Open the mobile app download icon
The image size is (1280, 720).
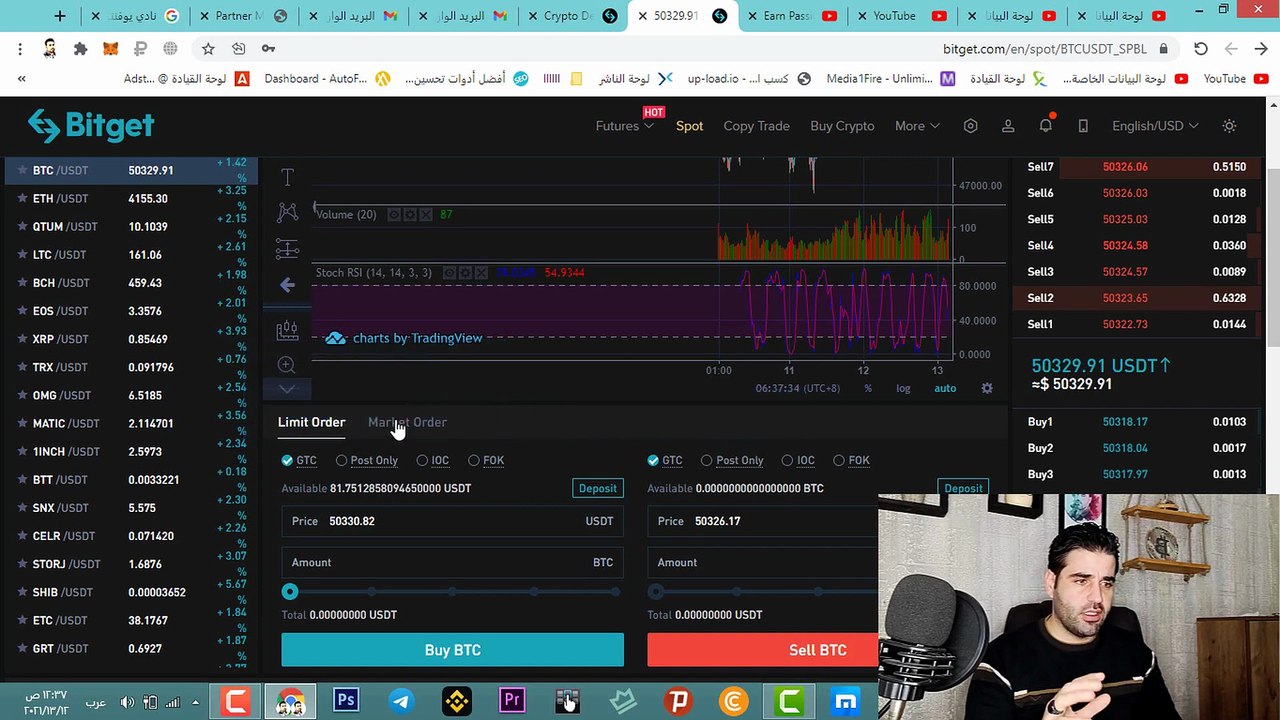[x=1083, y=126]
